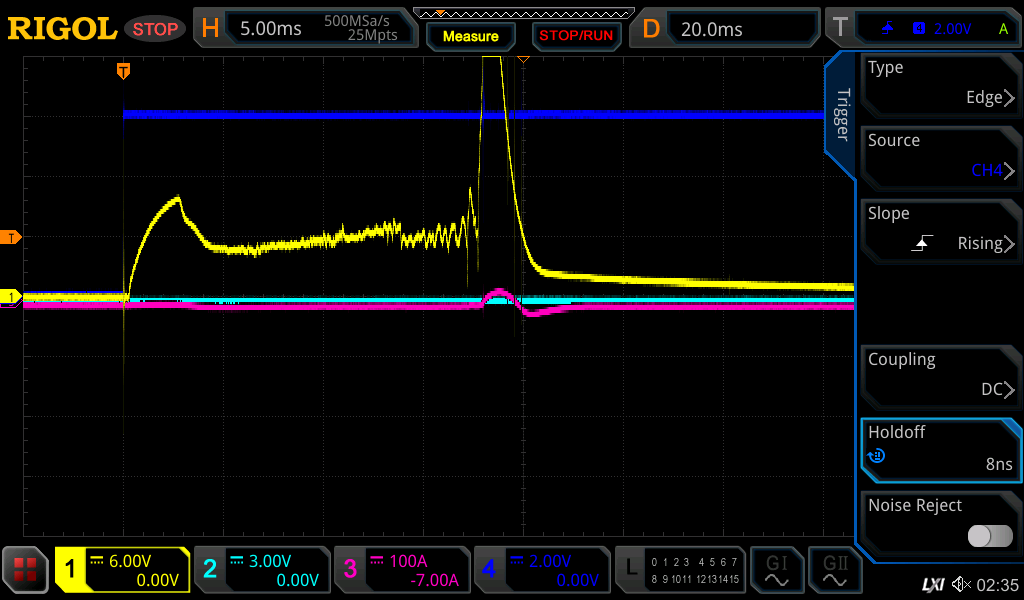Expand the Coupling DC option list

click(940, 375)
